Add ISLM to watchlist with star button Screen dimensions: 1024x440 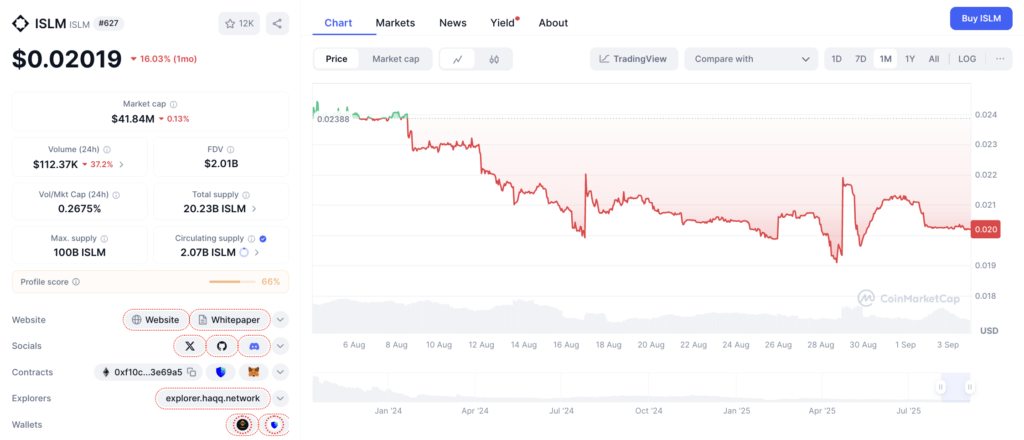[239, 24]
